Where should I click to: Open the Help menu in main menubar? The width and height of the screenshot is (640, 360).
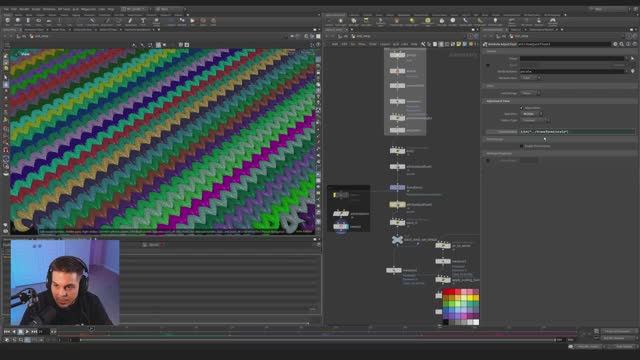(x=111, y=9)
